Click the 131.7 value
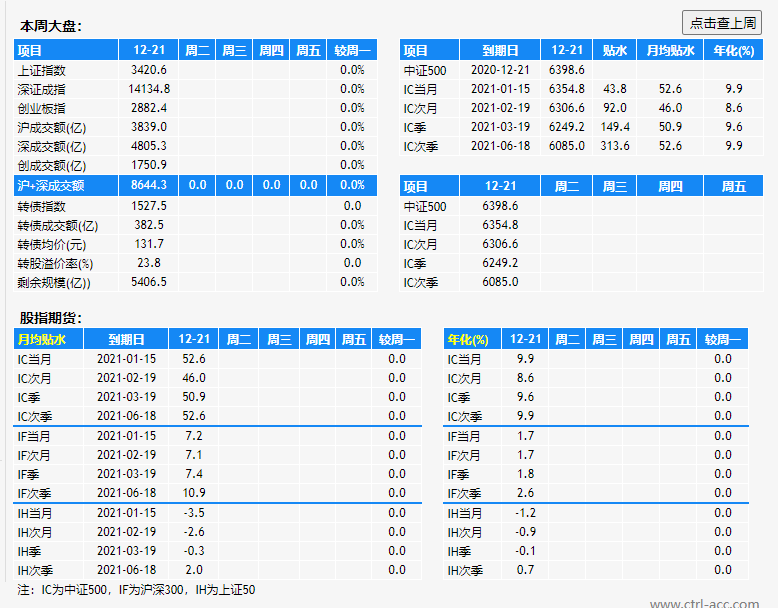This screenshot has width=778, height=608. (x=149, y=244)
